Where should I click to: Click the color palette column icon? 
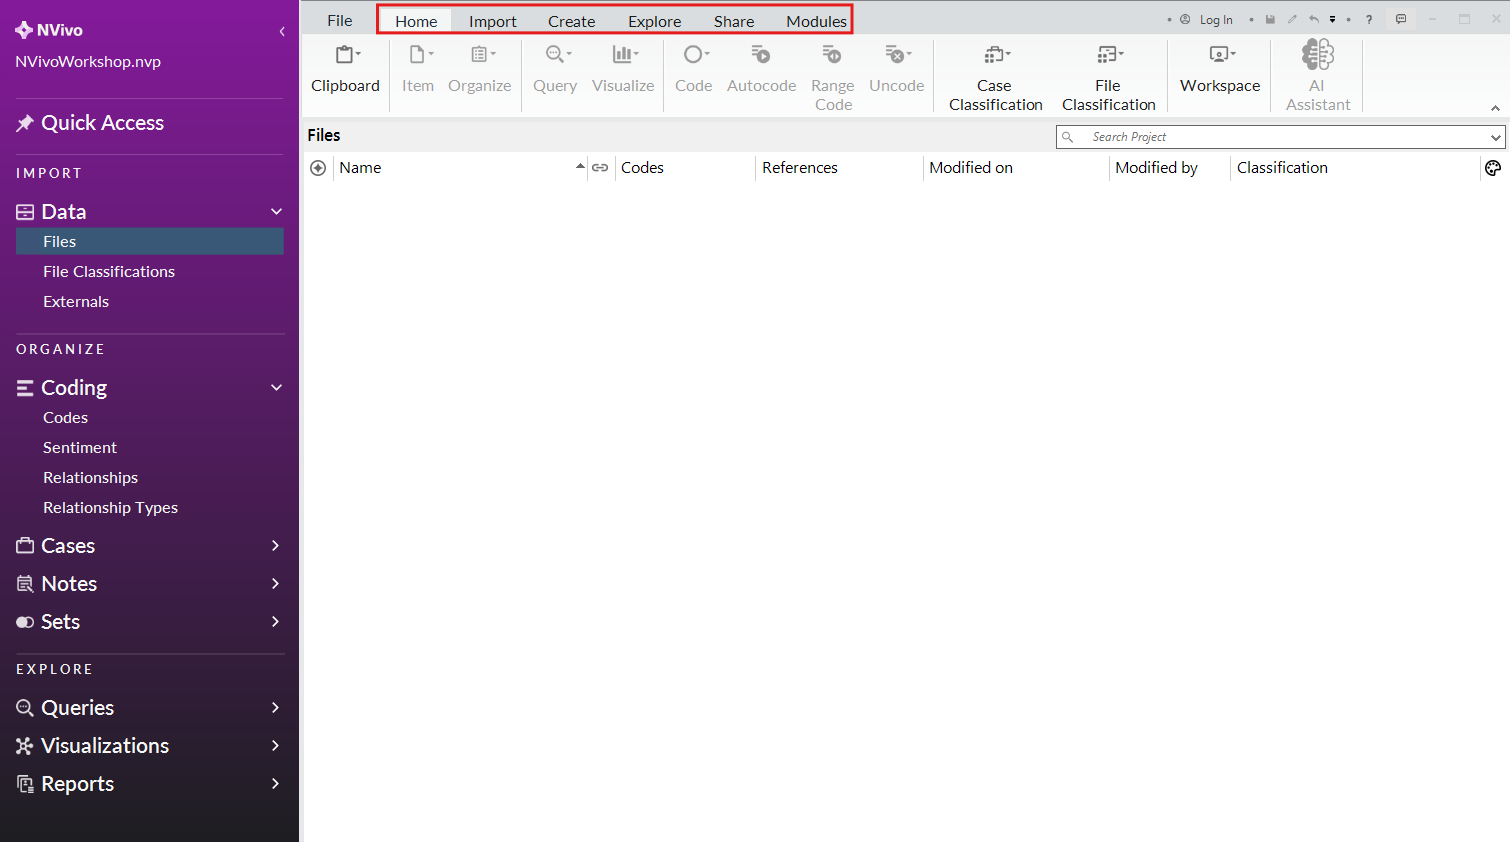[1493, 168]
